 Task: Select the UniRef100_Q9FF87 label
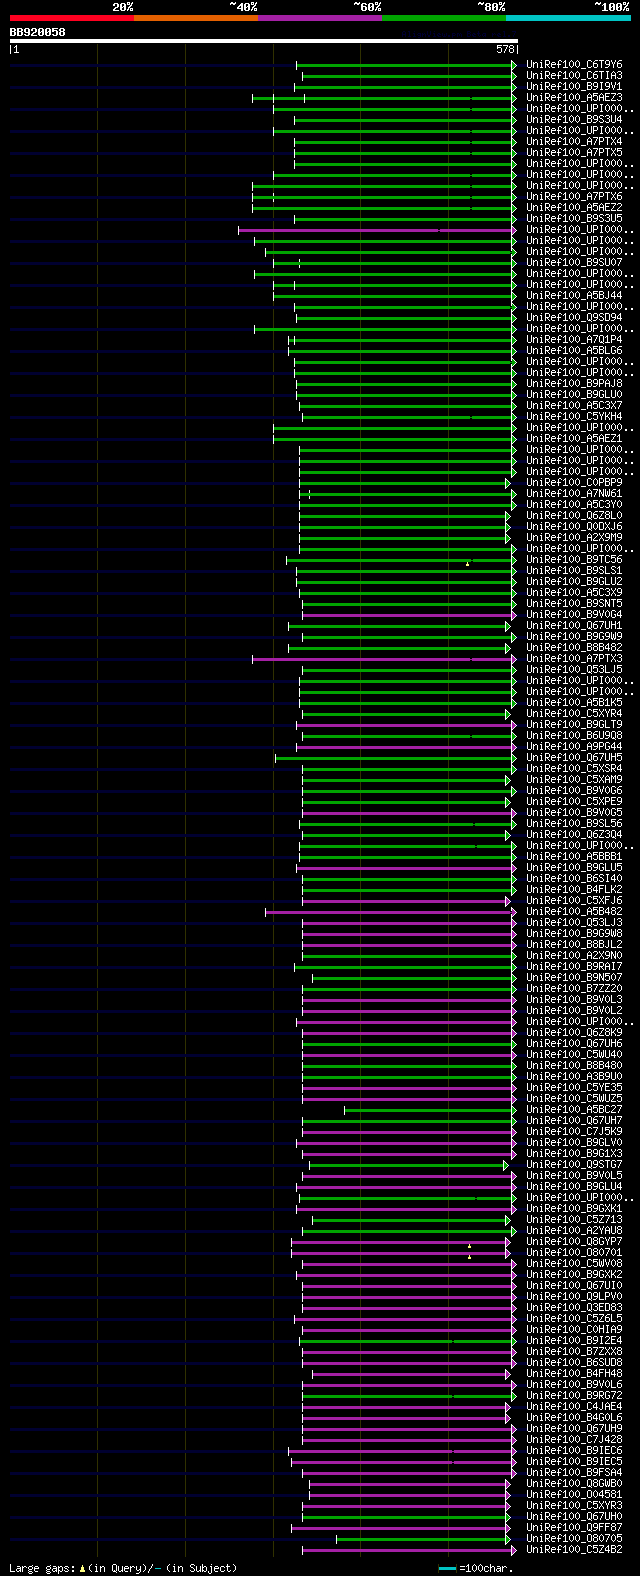click(x=575, y=1528)
